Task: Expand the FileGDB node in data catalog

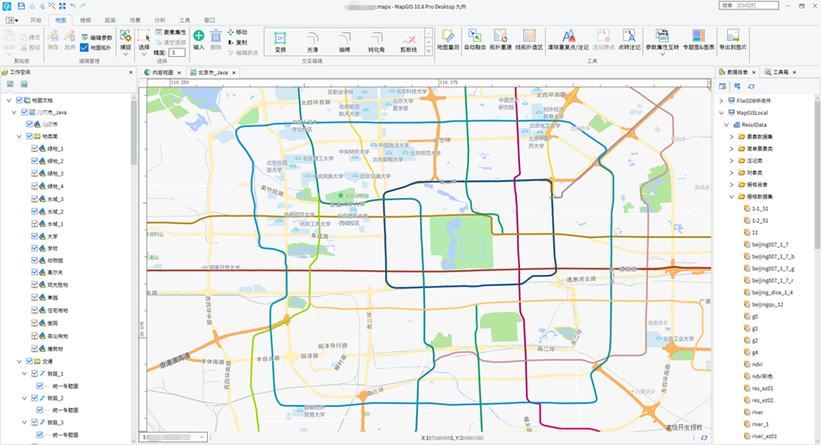Action: pyautogui.click(x=722, y=101)
